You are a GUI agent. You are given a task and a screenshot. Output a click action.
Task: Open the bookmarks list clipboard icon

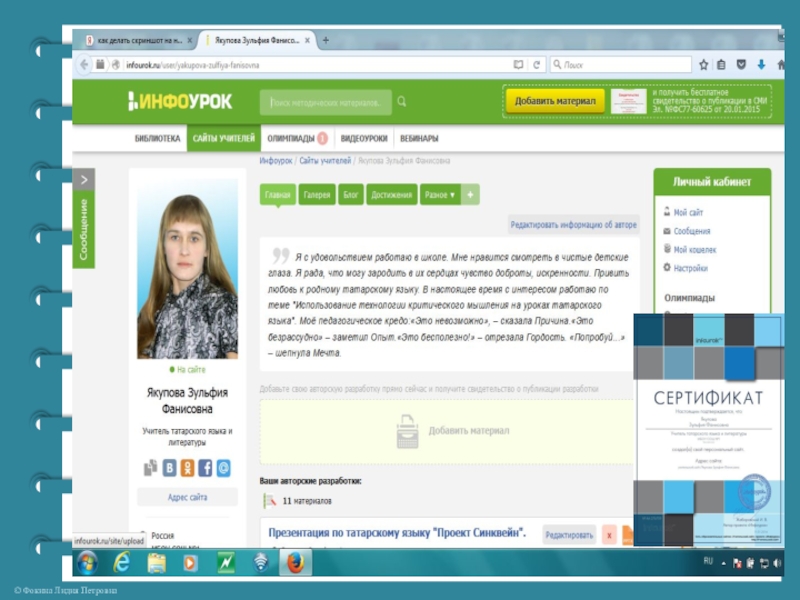tap(721, 65)
